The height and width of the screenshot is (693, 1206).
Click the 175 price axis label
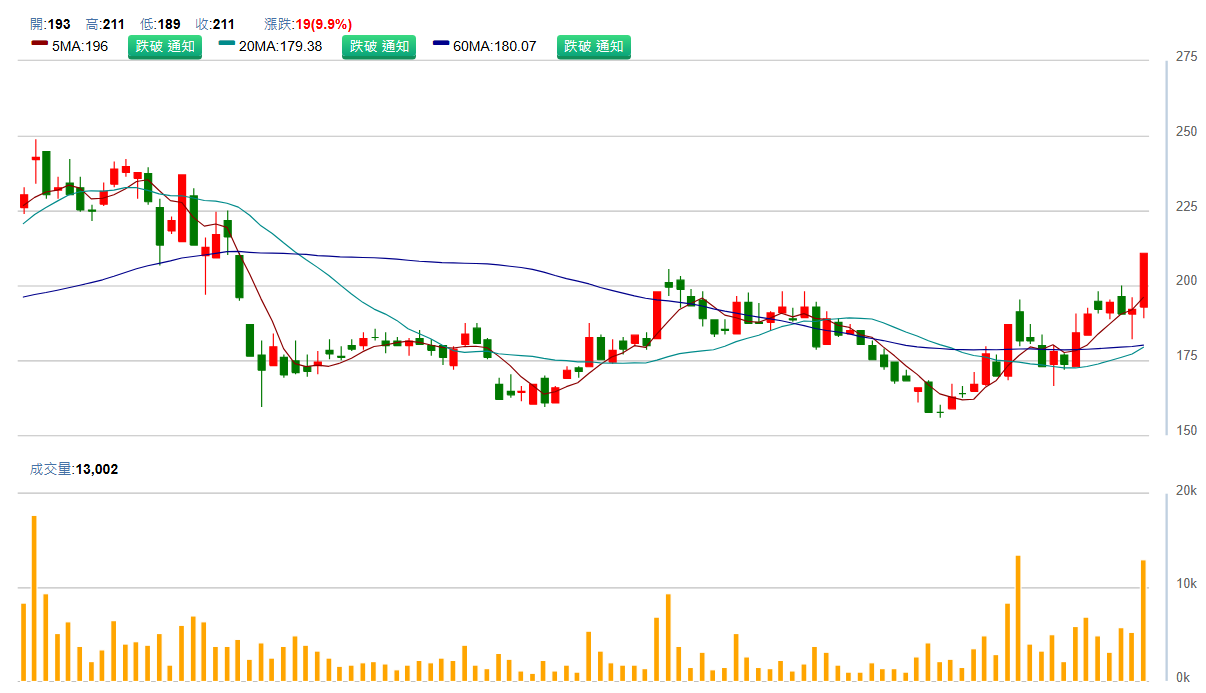pyautogui.click(x=1187, y=356)
